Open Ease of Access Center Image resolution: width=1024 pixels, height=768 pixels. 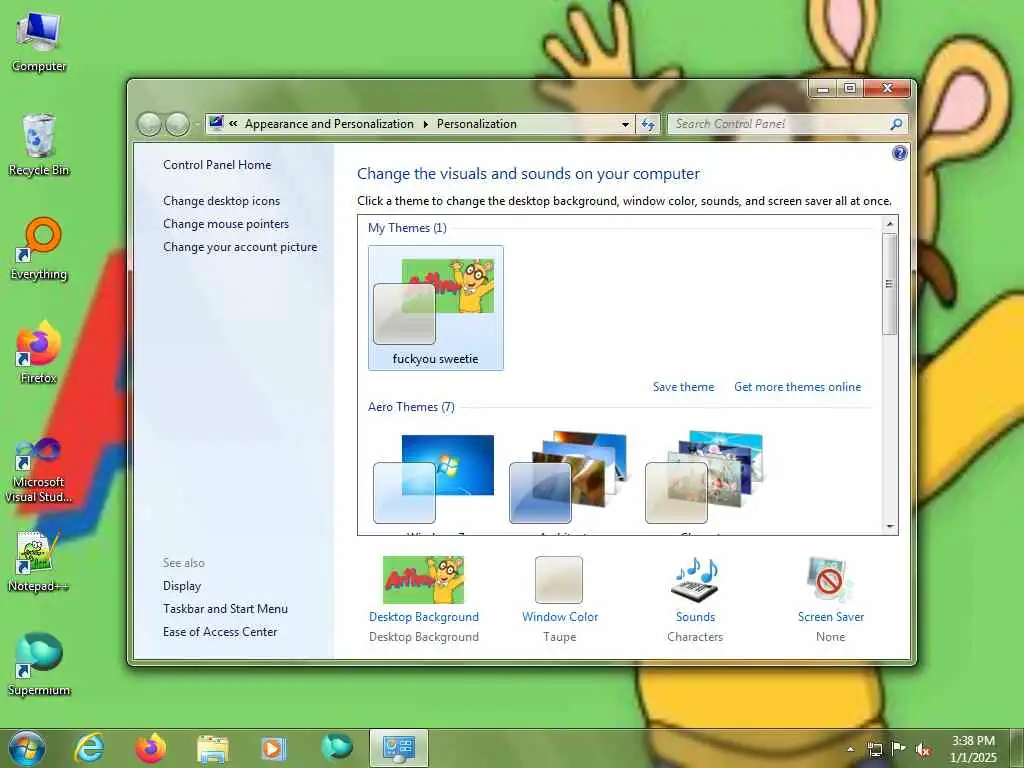[x=220, y=632]
